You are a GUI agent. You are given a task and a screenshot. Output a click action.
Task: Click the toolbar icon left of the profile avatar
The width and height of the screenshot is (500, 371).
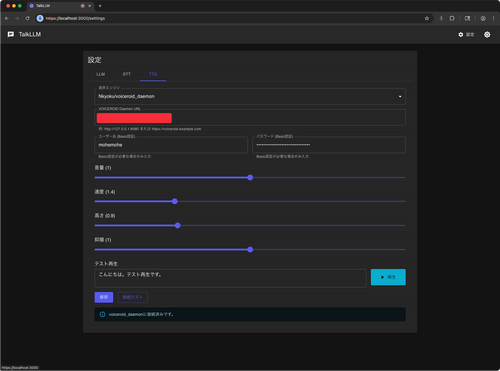(467, 18)
